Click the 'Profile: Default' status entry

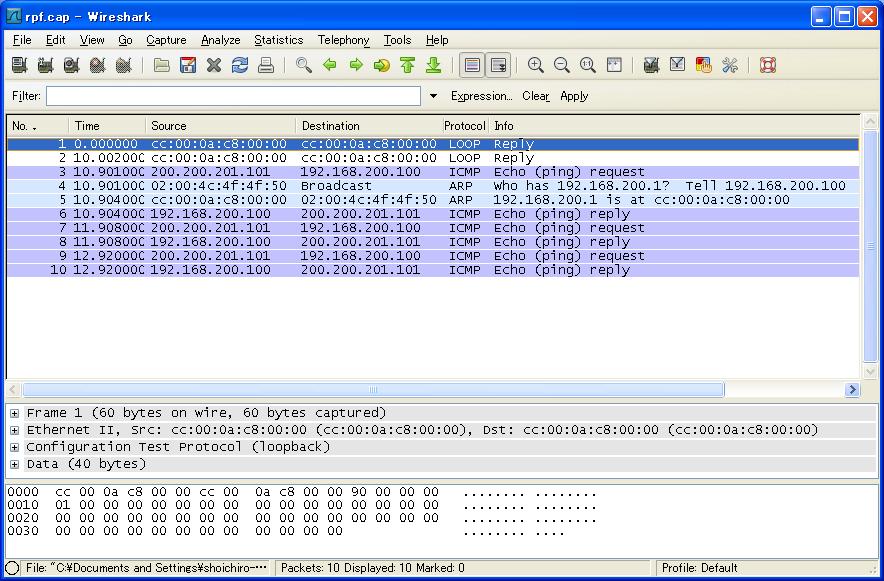click(700, 568)
